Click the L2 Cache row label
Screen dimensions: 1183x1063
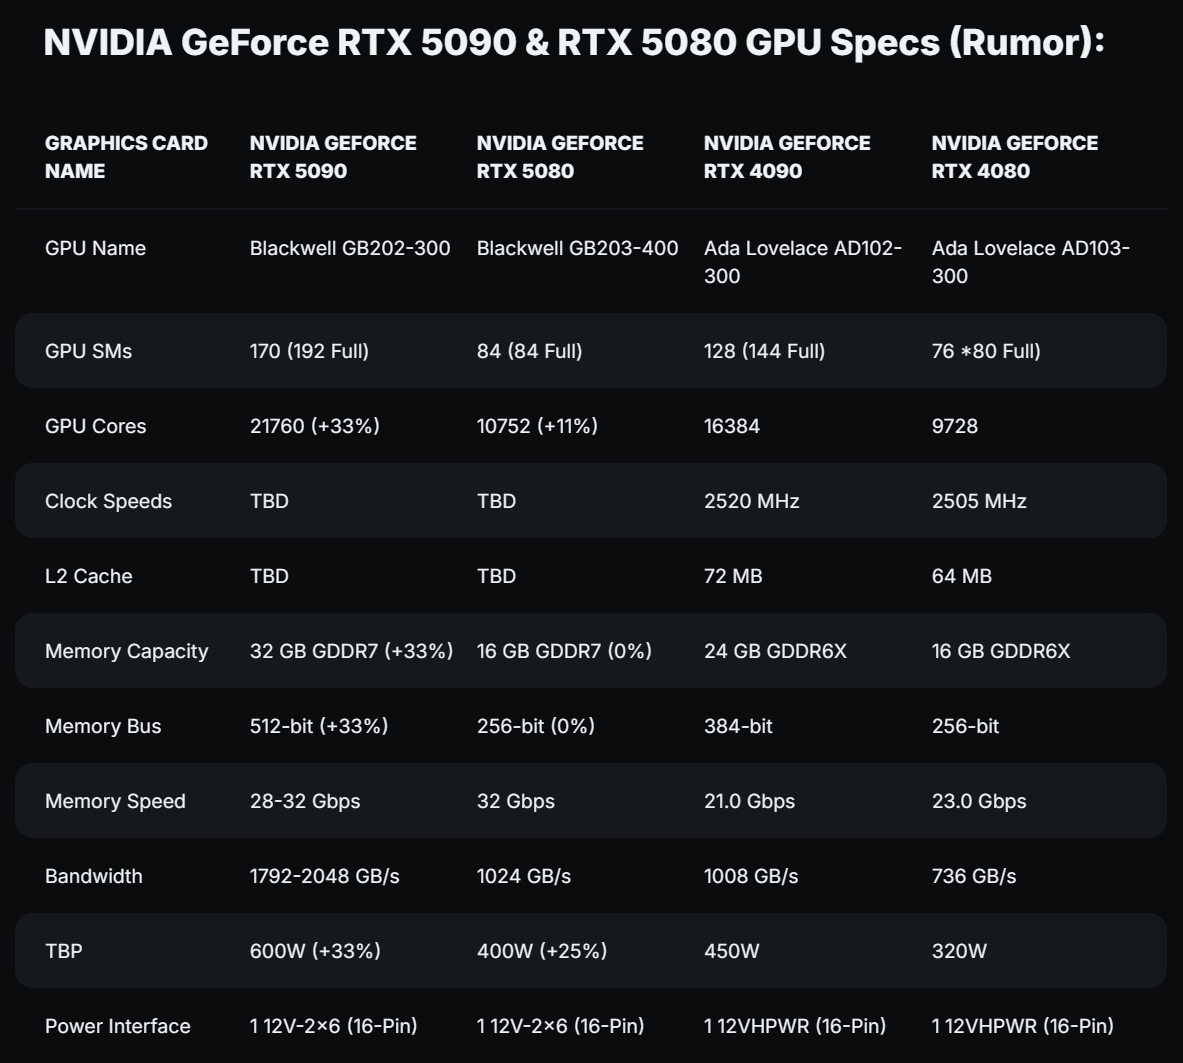pos(89,576)
